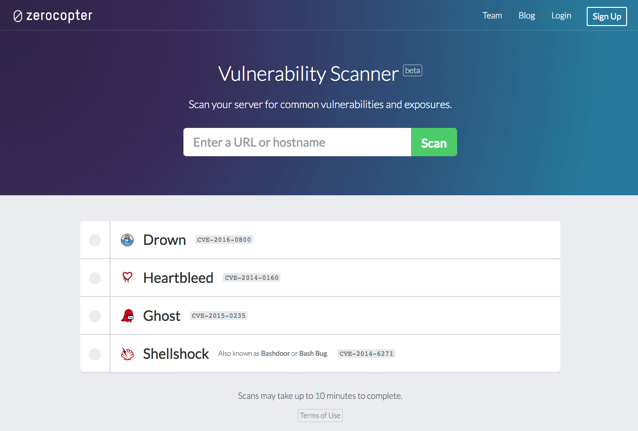Toggle the Heartbleed status circle

(95, 278)
